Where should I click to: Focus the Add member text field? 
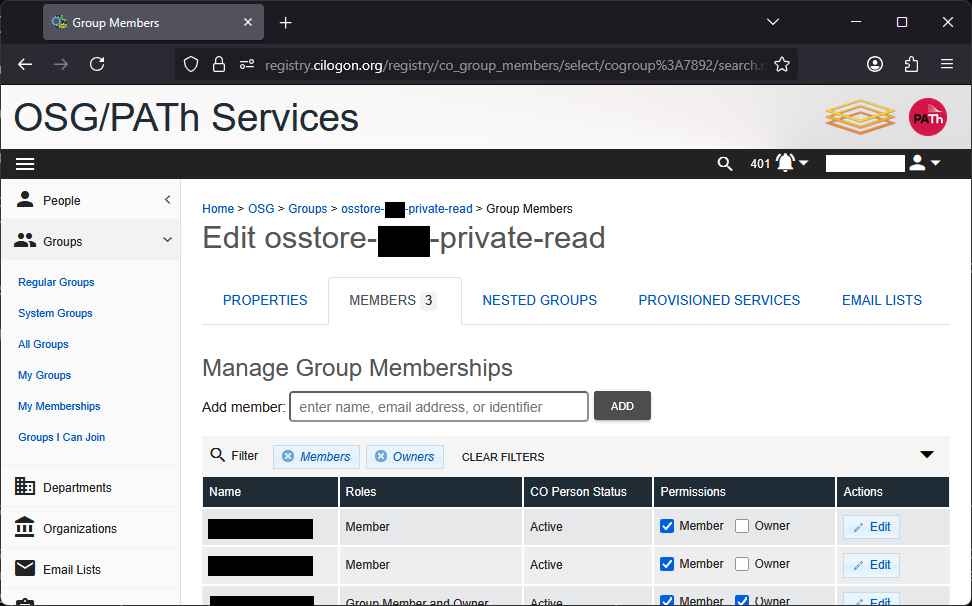tap(439, 407)
